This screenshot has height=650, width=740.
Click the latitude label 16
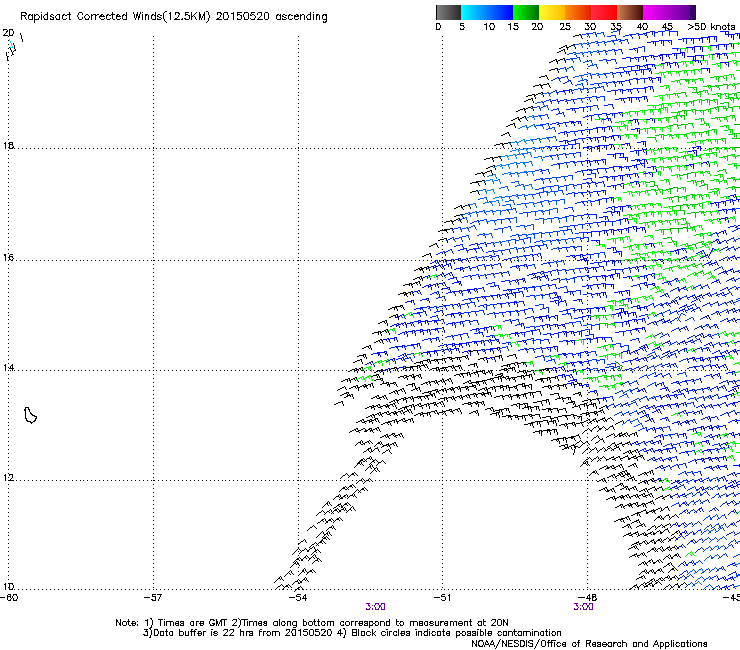8,257
